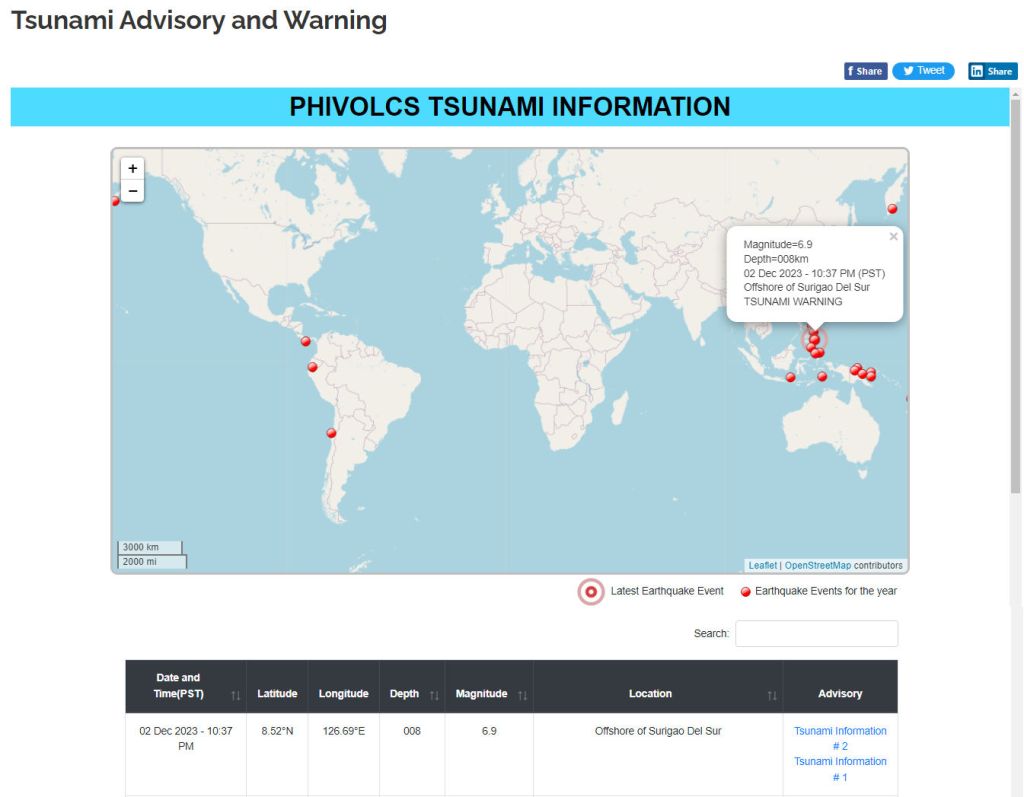Open the Leaflet attribution link
This screenshot has height=797, width=1024.
tap(762, 566)
